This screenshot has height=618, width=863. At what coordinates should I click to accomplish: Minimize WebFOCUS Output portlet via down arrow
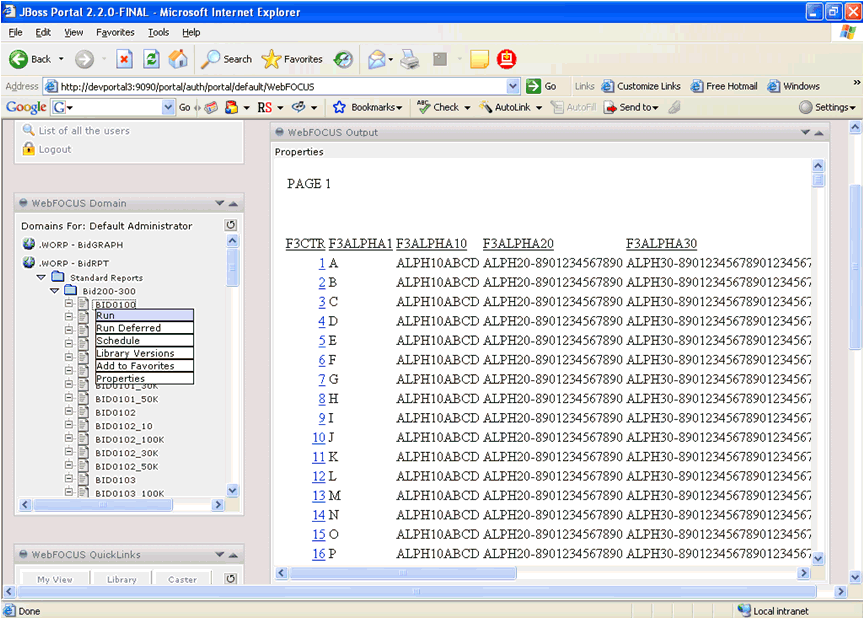tap(805, 132)
